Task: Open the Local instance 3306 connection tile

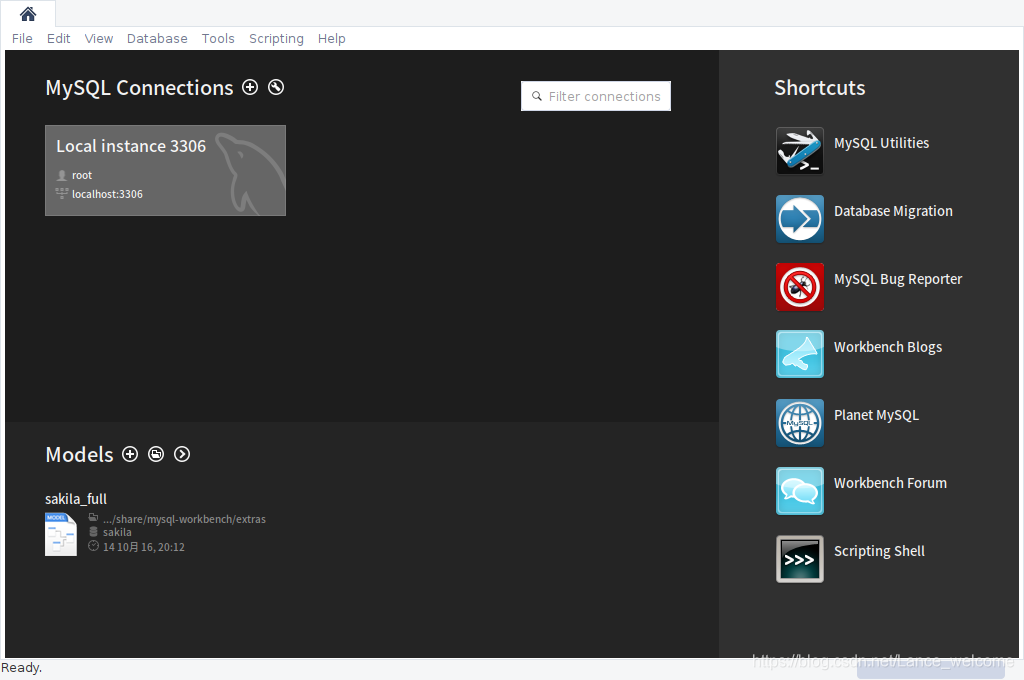Action: pos(165,170)
